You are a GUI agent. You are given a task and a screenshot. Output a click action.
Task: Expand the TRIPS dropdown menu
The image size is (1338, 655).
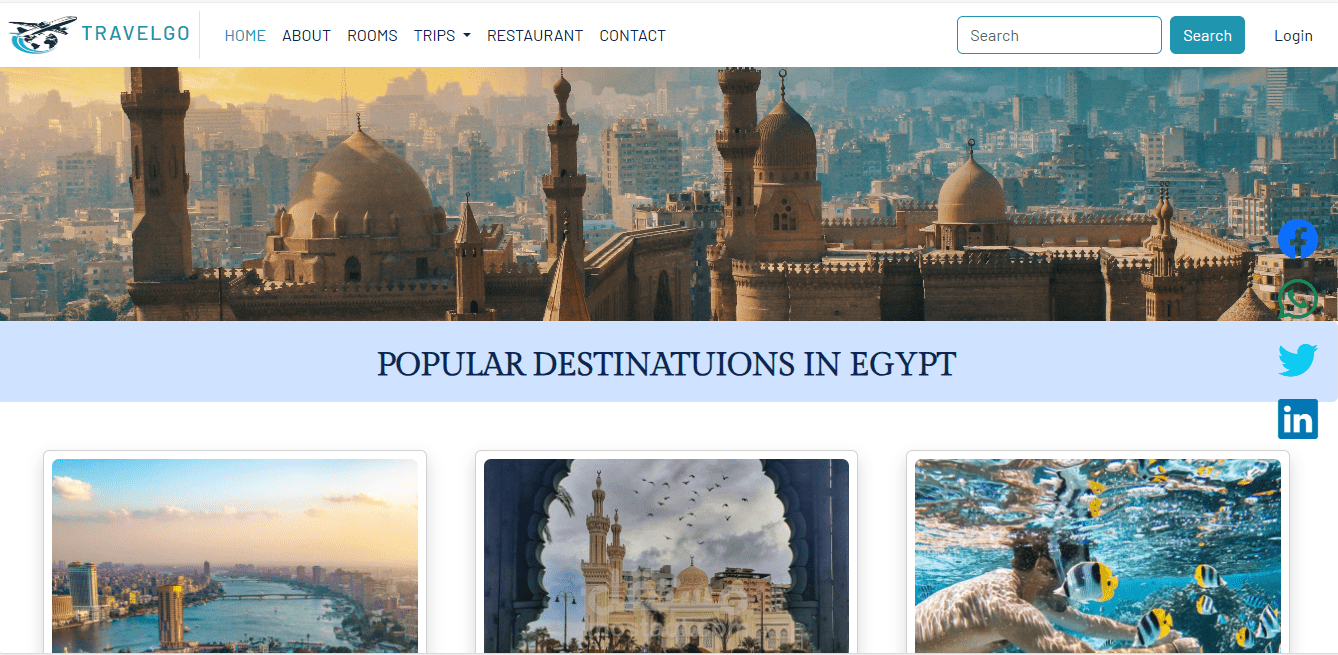tap(442, 35)
